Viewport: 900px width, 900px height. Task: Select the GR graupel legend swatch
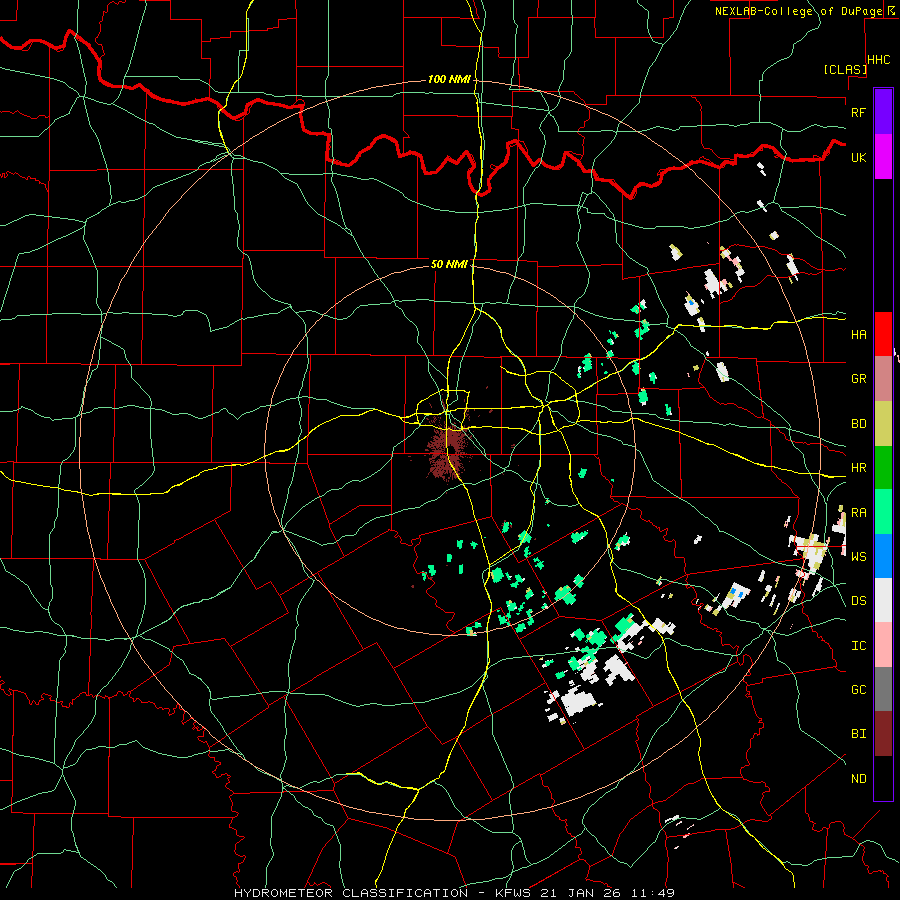pos(883,379)
